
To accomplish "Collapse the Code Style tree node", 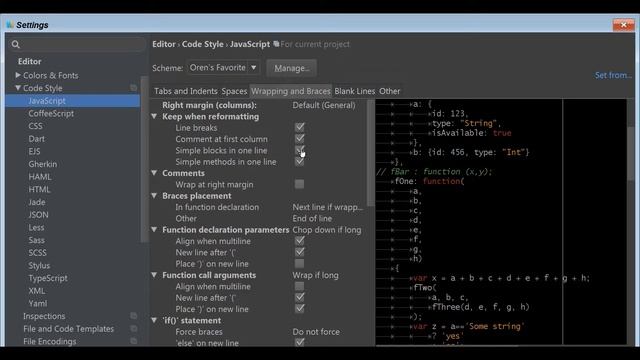I will click(x=18, y=88).
